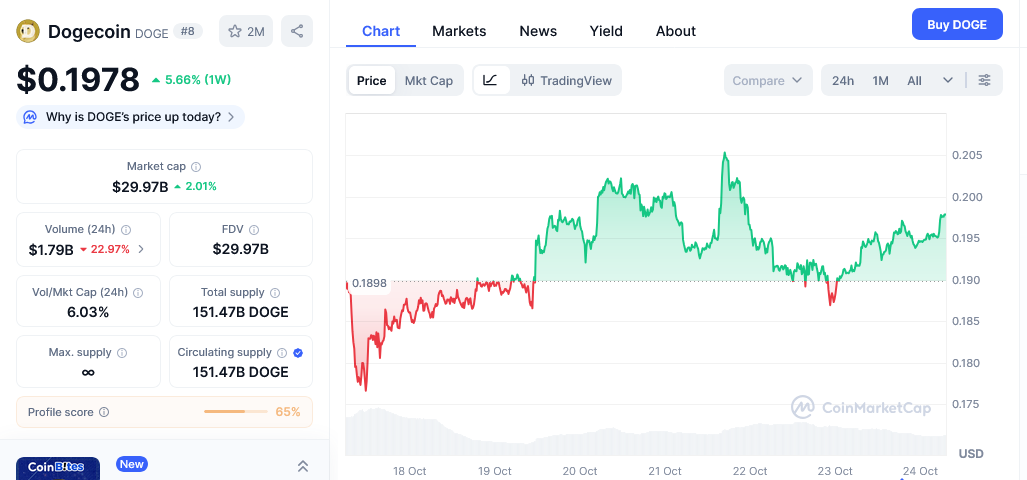Image resolution: width=1027 pixels, height=480 pixels.
Task: Expand more time range options chevron
Action: (x=947, y=80)
